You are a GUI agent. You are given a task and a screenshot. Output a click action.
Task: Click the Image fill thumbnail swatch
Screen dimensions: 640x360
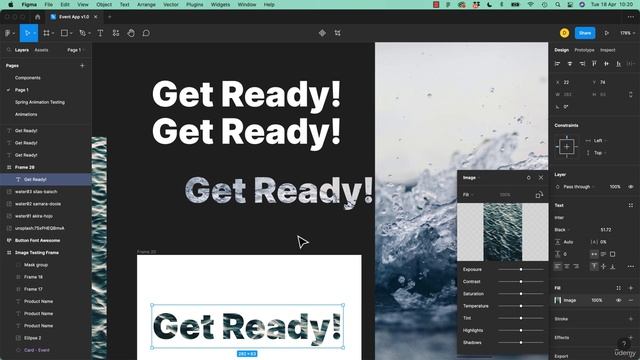tap(558, 300)
